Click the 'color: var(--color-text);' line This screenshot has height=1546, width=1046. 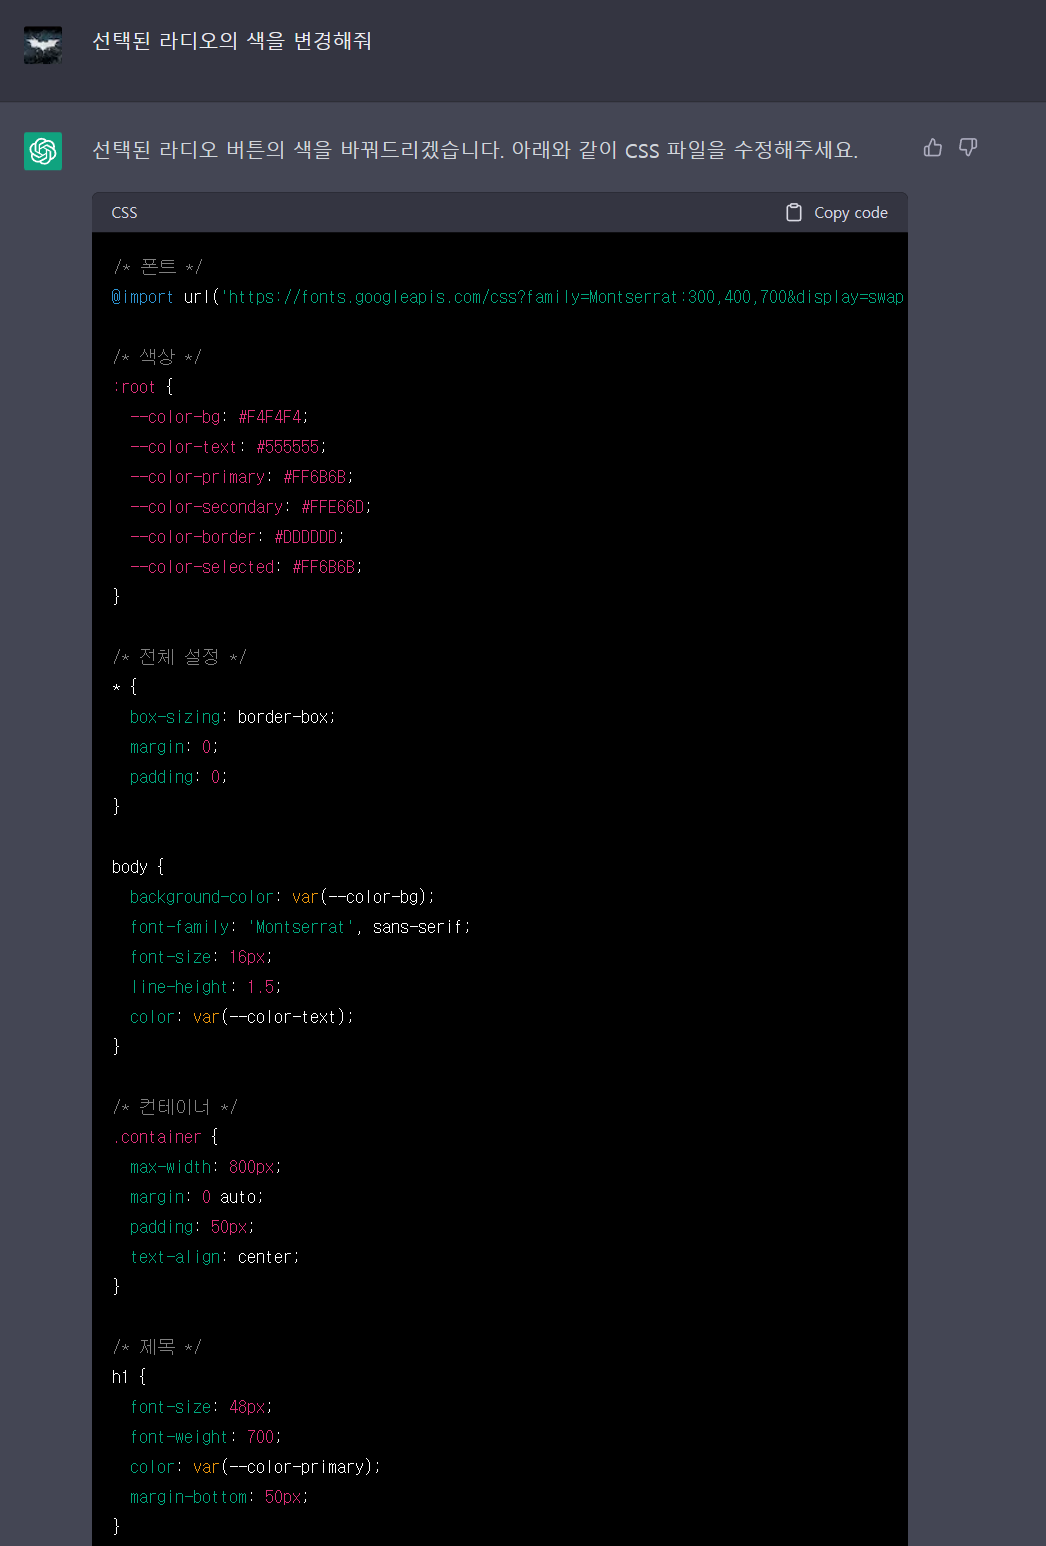coord(242,1017)
